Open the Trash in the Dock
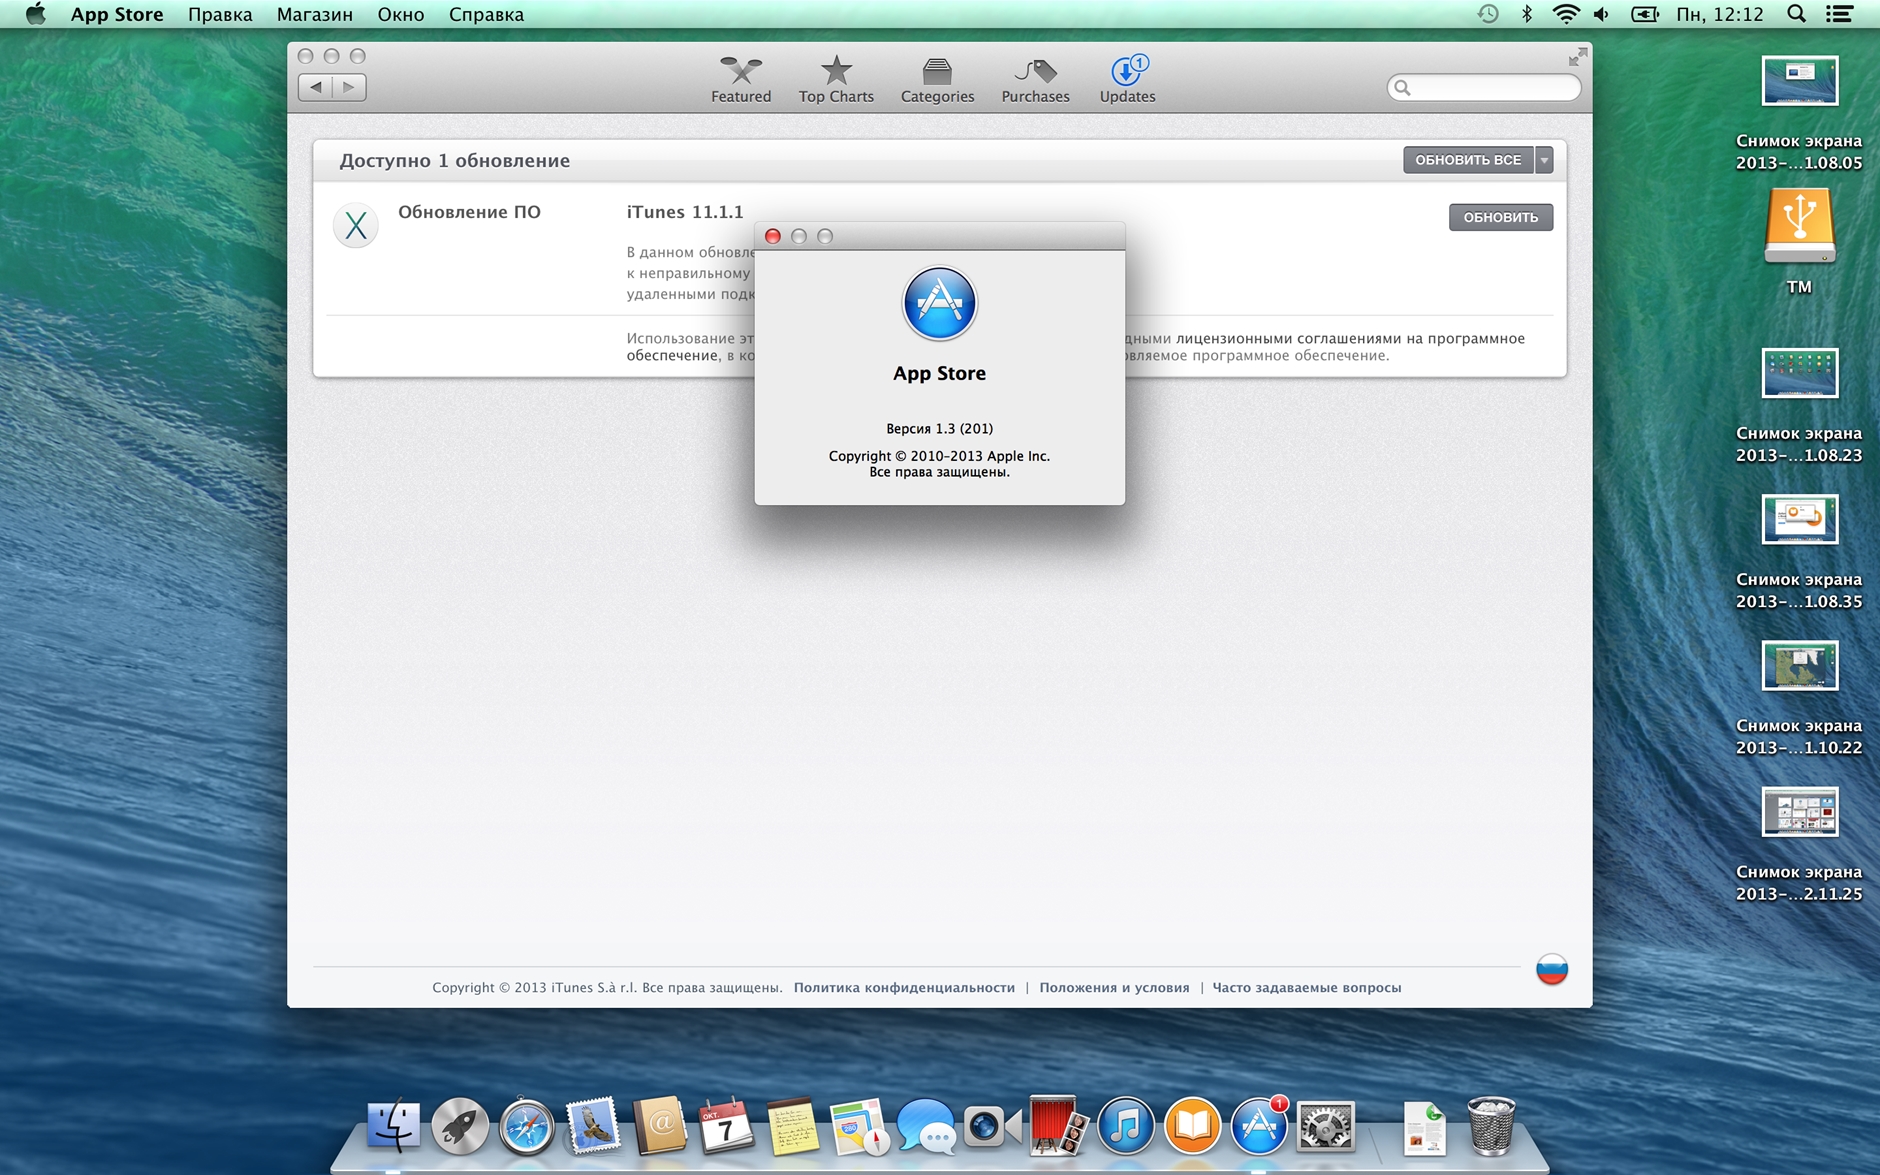The width and height of the screenshot is (1880, 1175). (x=1491, y=1127)
